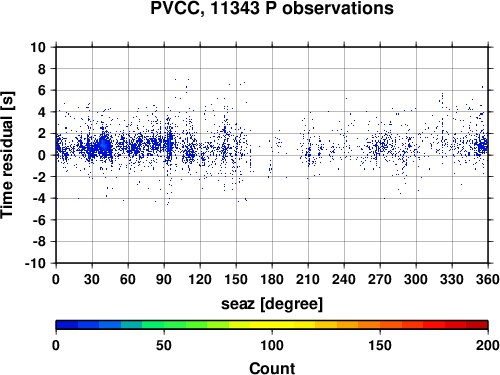Screen dimensions: 500x375
Task: Click the dark red end of colorbar
Action: coord(477,325)
